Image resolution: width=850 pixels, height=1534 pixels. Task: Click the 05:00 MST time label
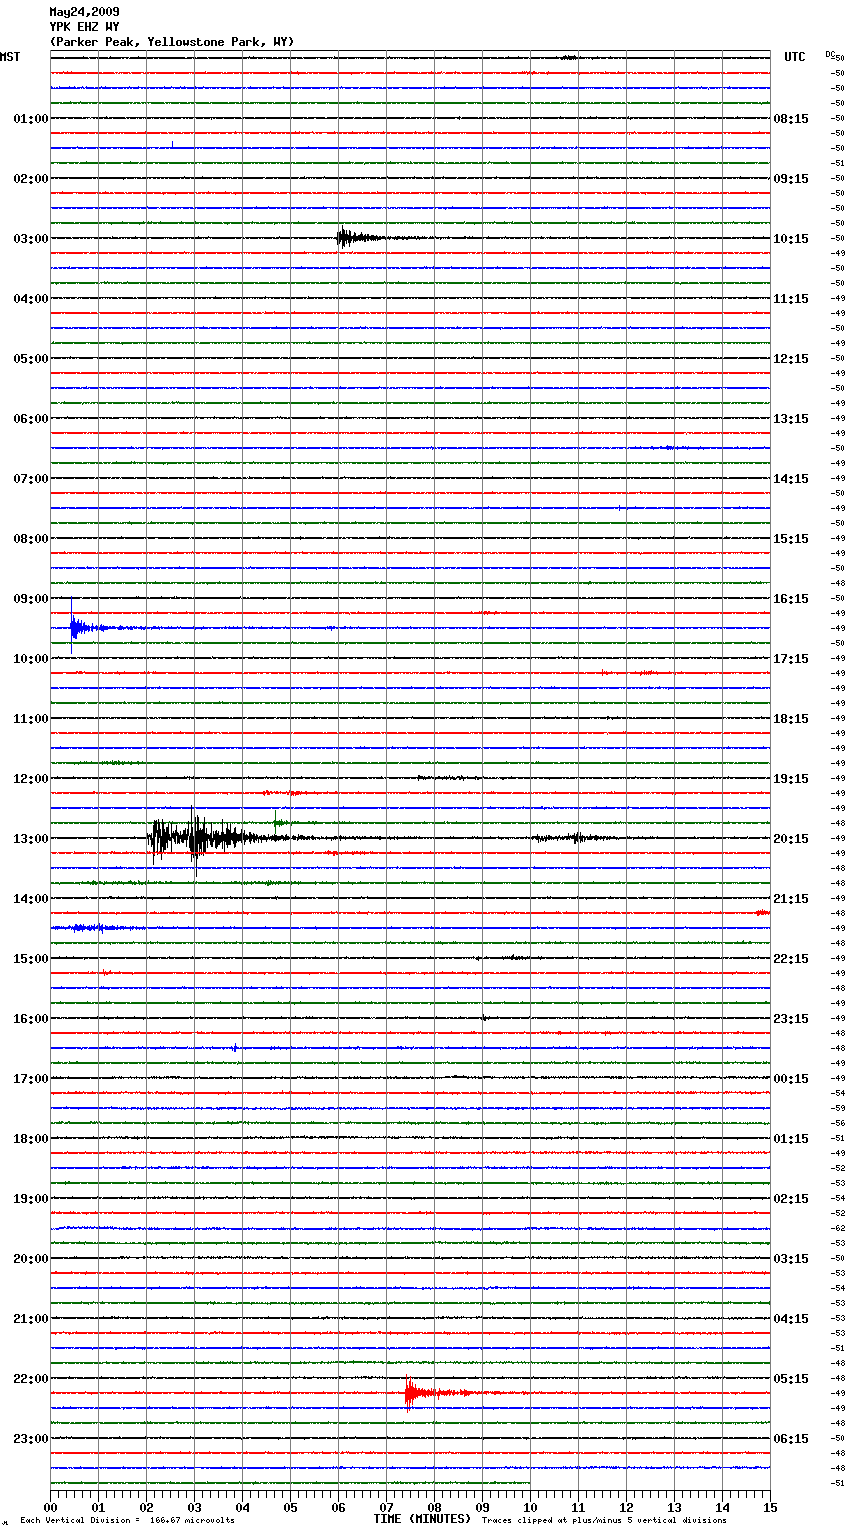(x=31, y=359)
